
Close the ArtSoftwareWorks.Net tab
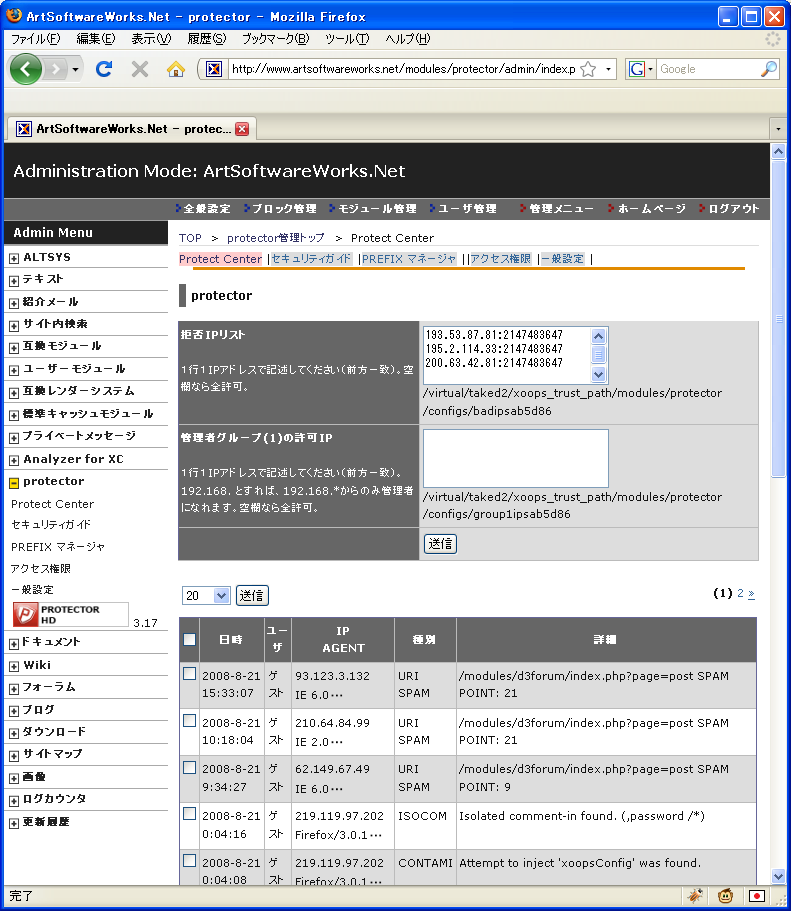click(x=242, y=129)
